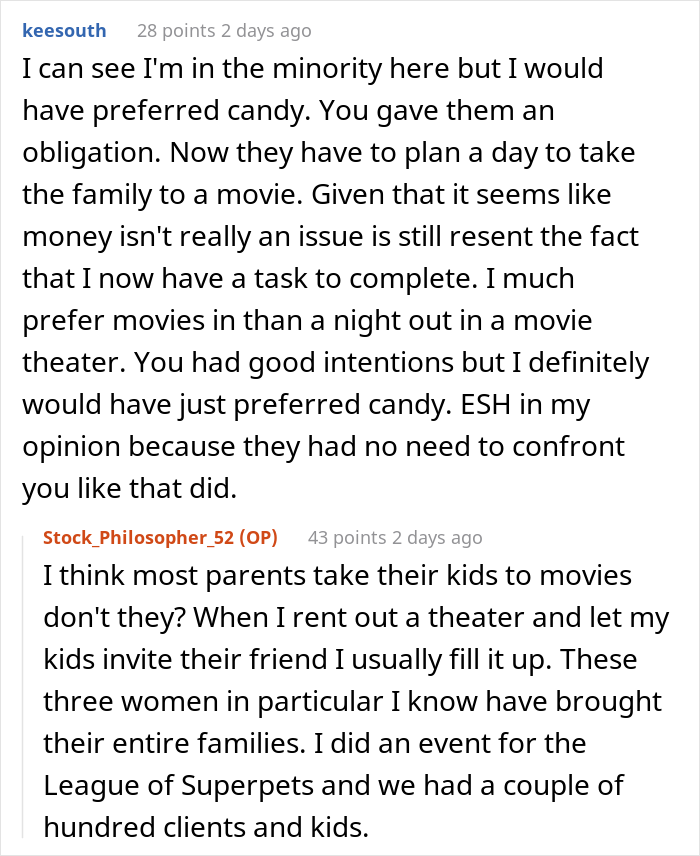
Task: Click the (OP) label beside Stock_Philosopher_52
Action: tap(258, 537)
